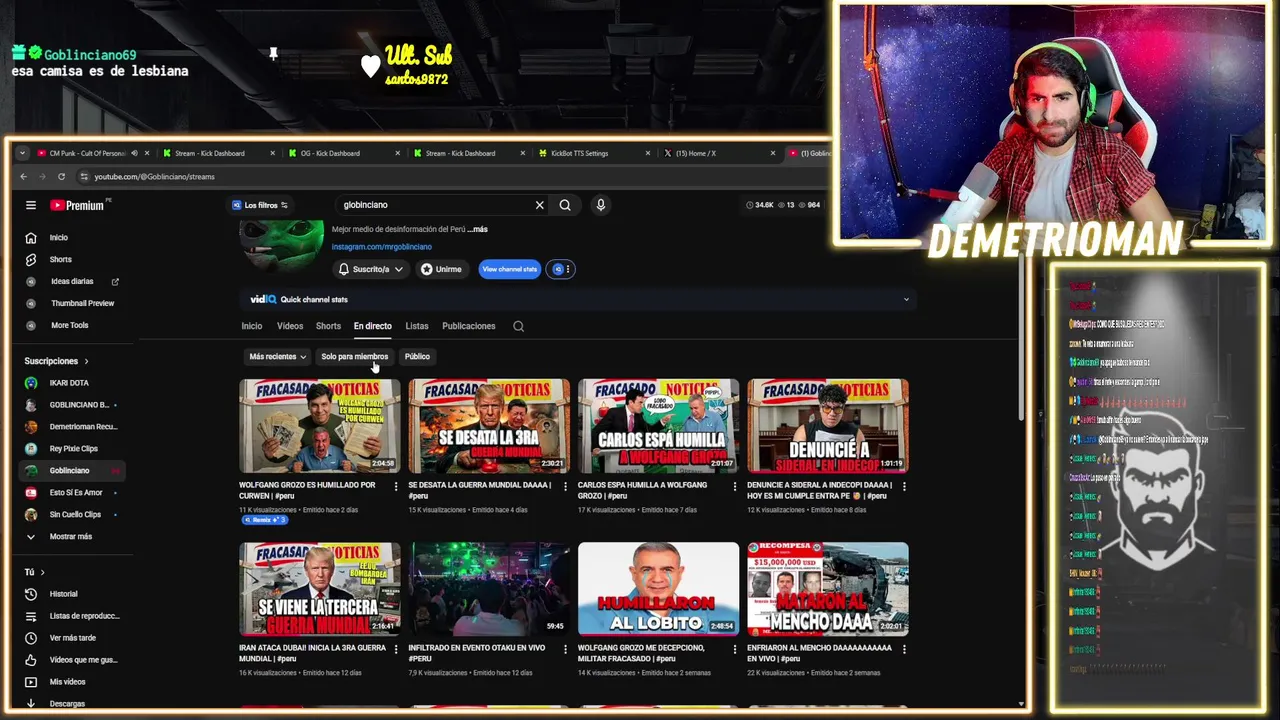Open Sin Cuello Clips subscription
The image size is (1280, 720).
pyautogui.click(x=73, y=515)
